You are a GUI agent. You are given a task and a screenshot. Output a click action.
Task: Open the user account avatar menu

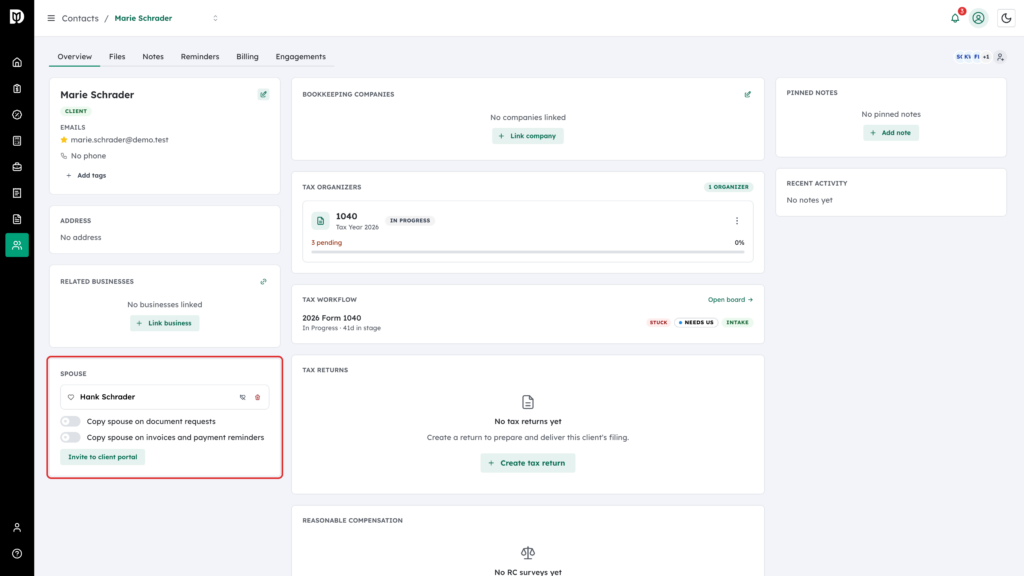(x=978, y=18)
